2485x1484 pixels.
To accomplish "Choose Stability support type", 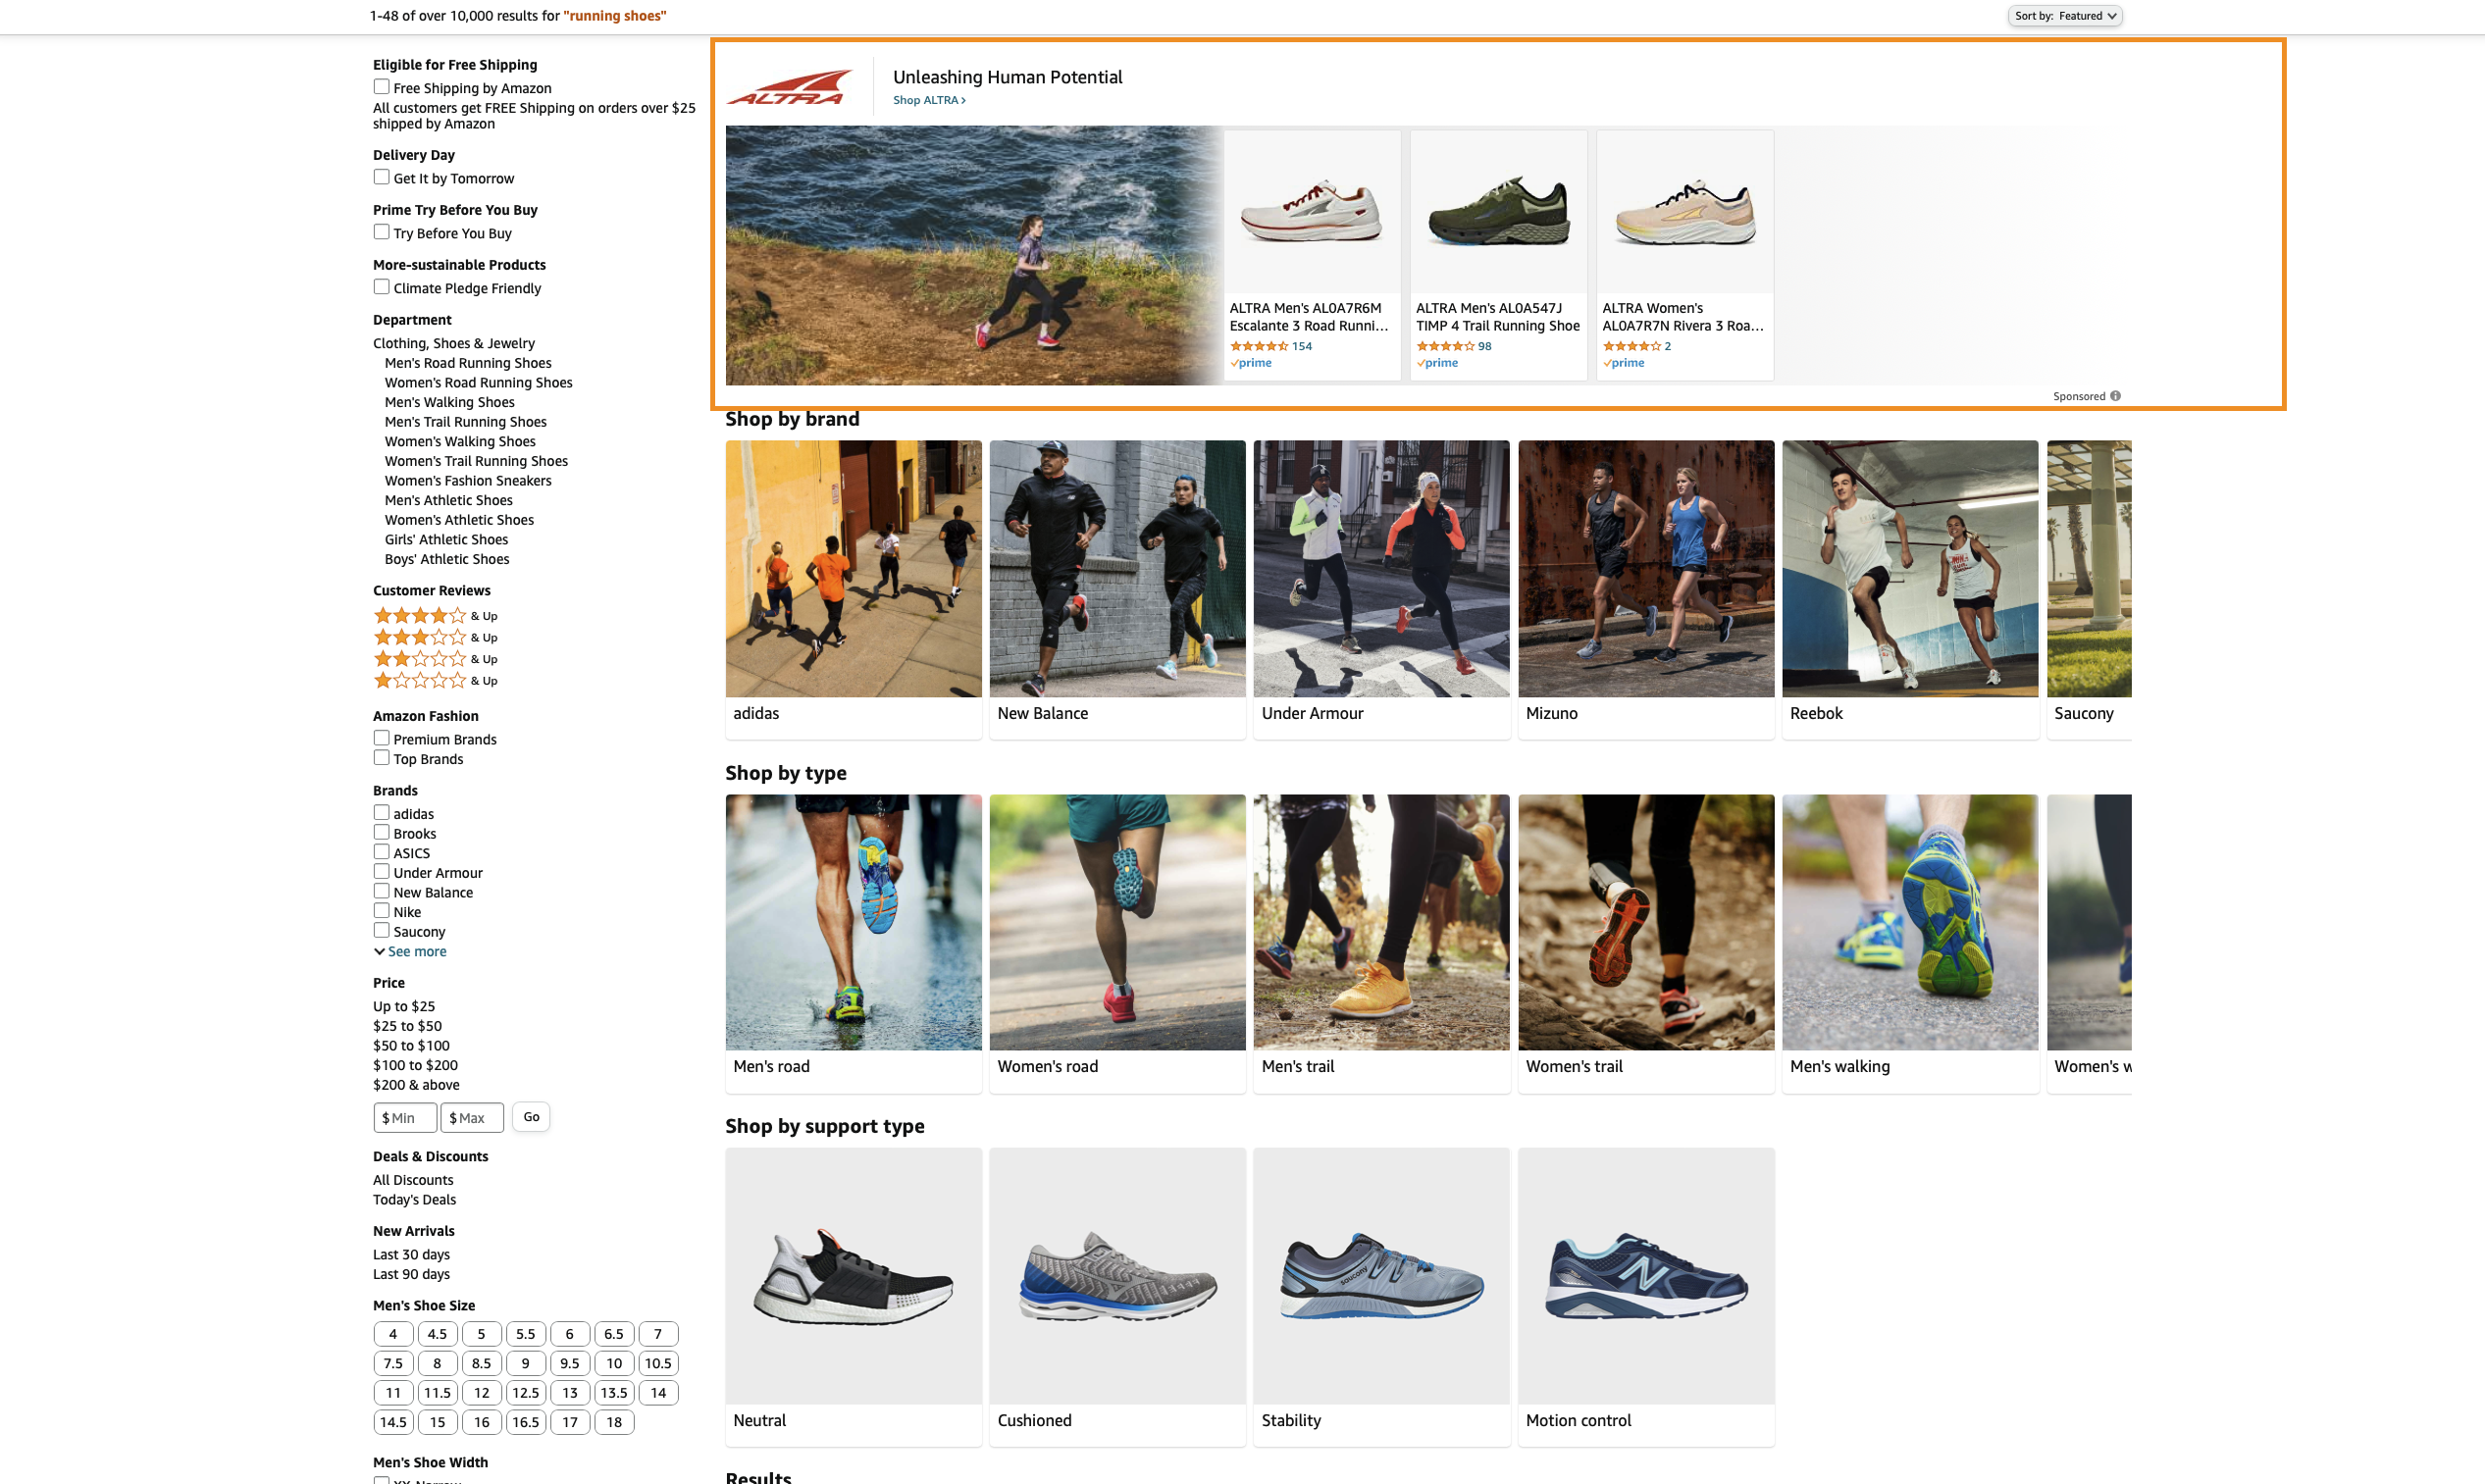I will point(1381,1297).
